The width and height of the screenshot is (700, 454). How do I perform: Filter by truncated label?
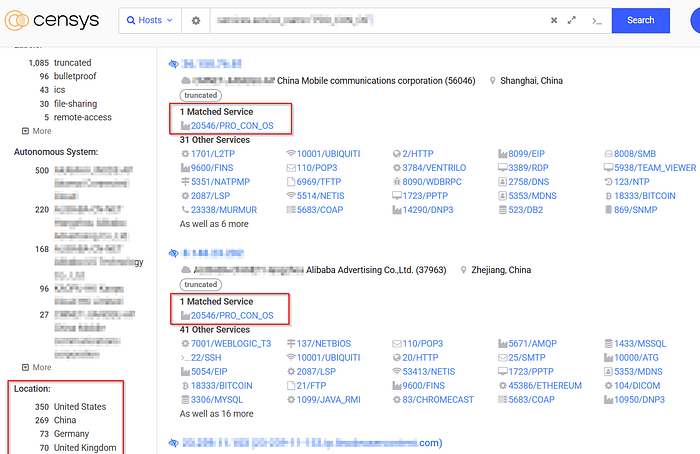(x=72, y=62)
